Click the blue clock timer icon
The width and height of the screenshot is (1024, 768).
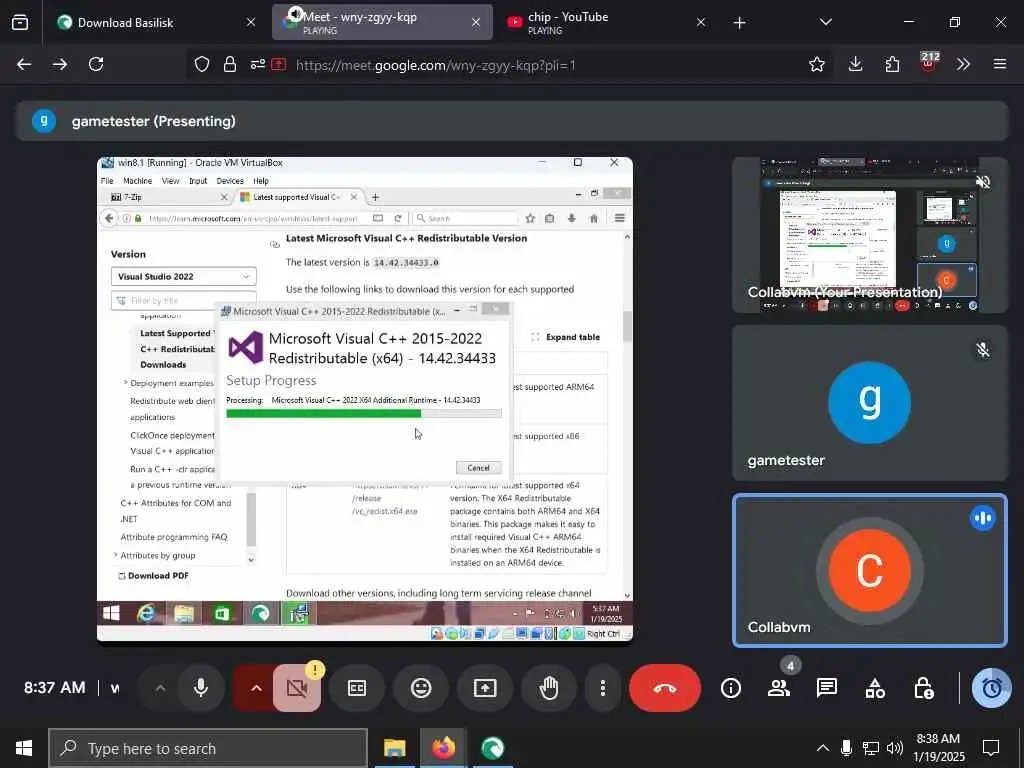tap(991, 688)
